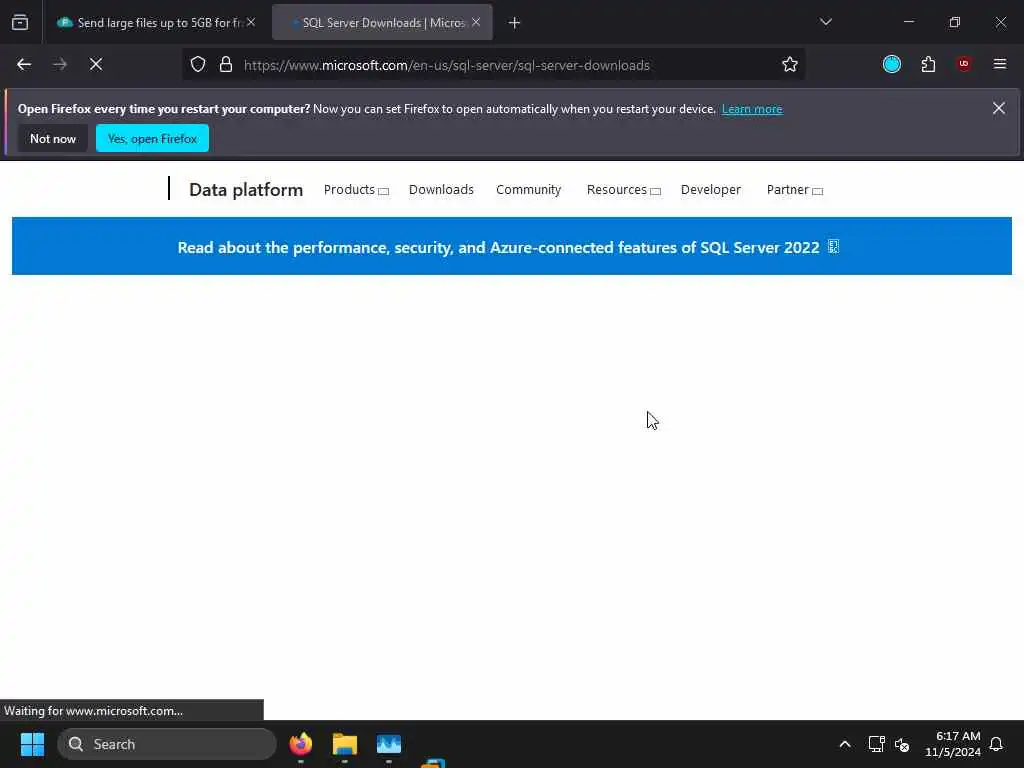
Task: Open the Firefox application menu
Action: click(1000, 64)
